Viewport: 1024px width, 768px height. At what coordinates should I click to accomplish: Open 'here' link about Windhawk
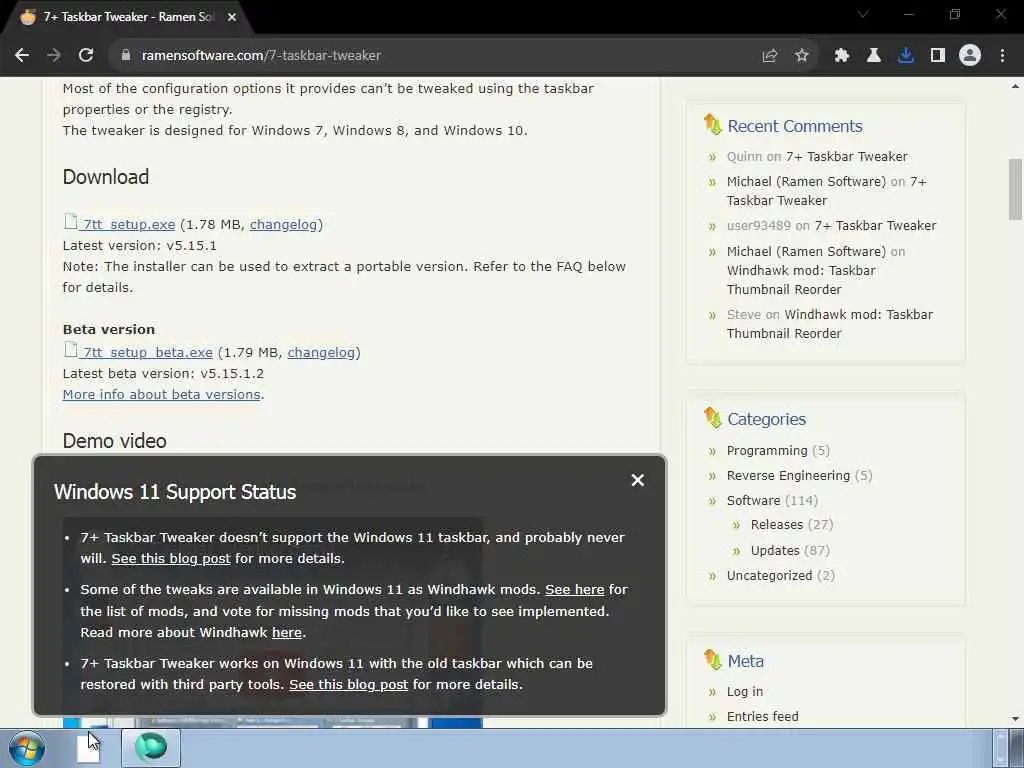point(287,633)
